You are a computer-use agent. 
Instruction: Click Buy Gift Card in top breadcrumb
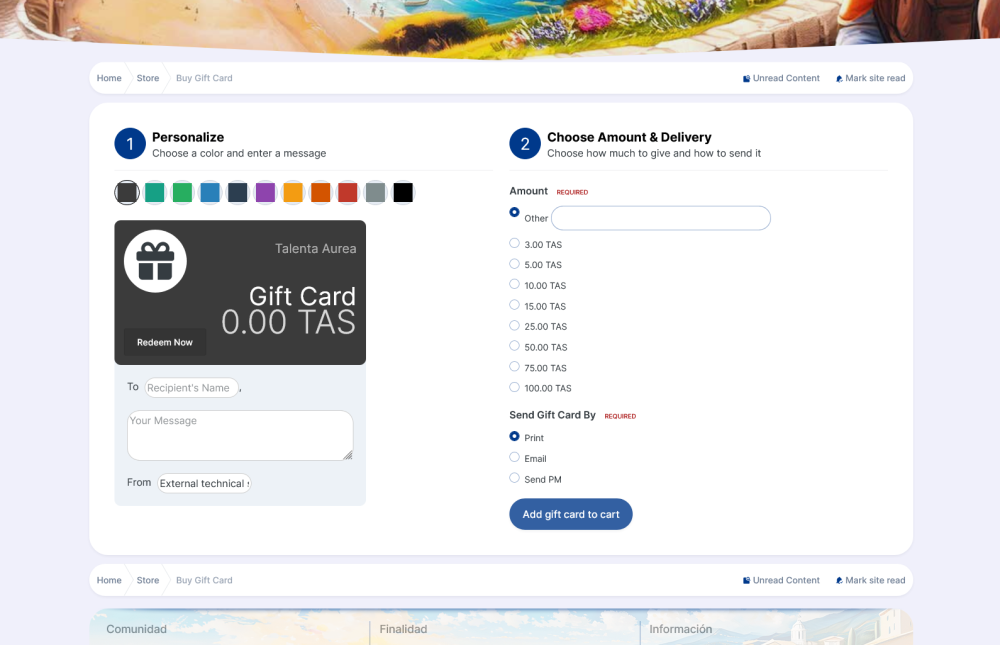click(204, 78)
